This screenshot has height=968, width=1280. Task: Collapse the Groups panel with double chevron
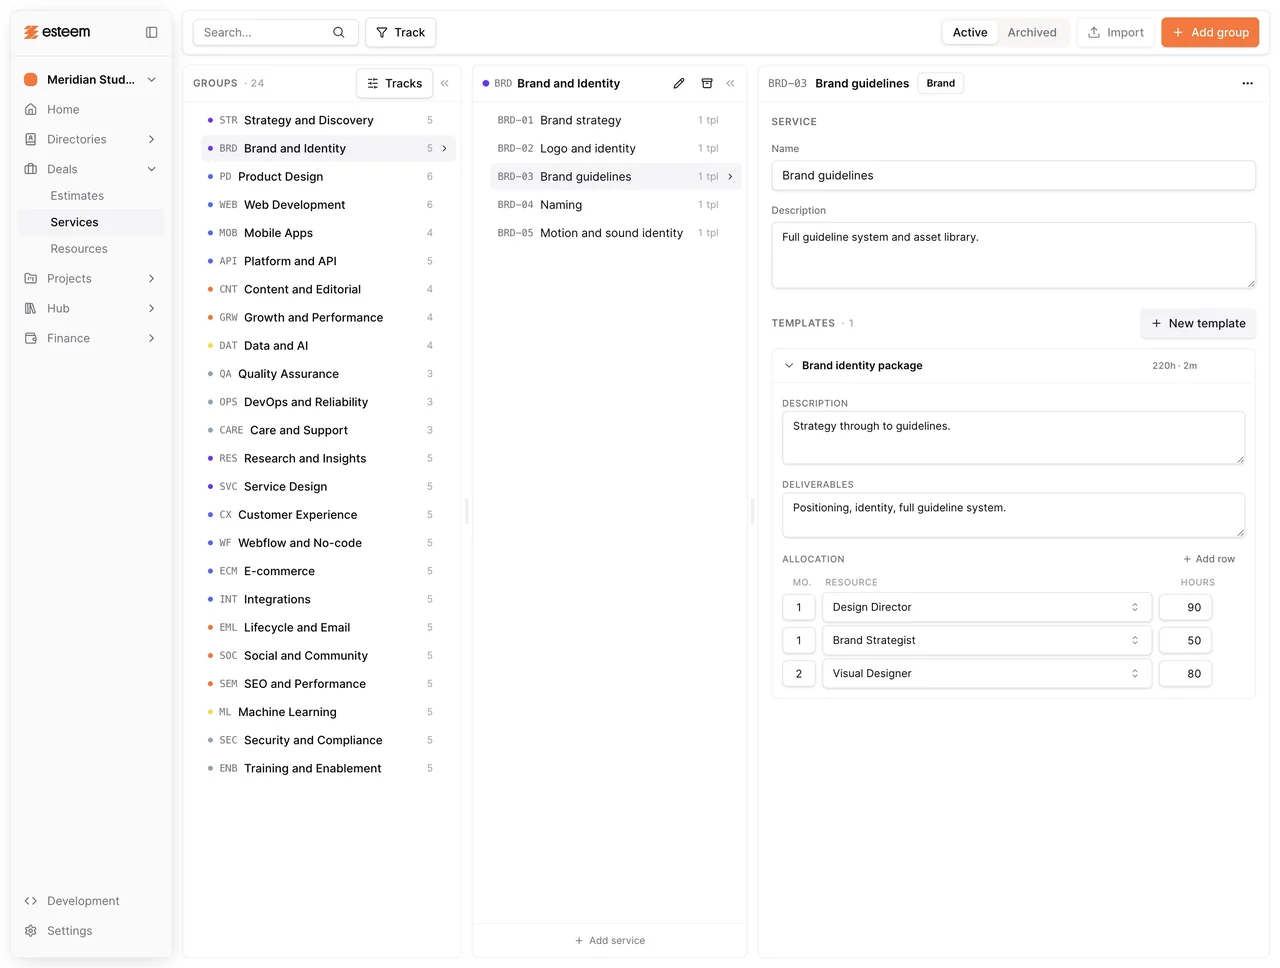tap(445, 83)
